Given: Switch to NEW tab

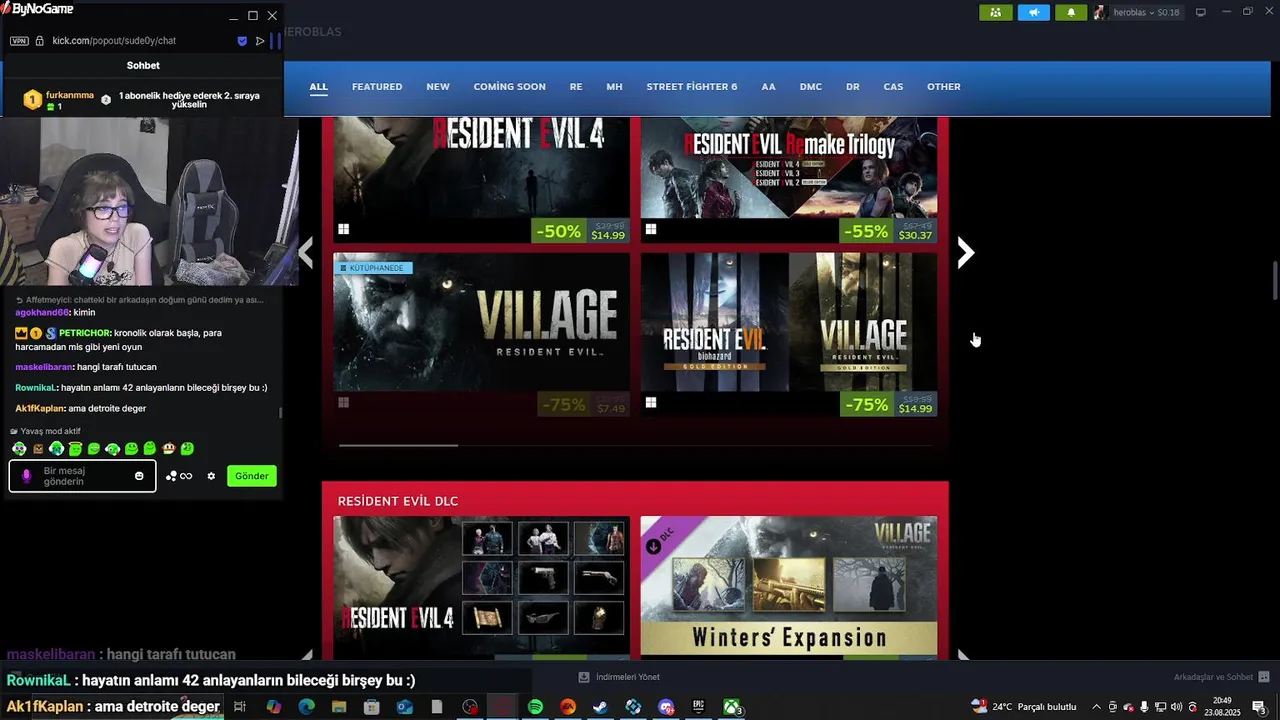Looking at the screenshot, I should [438, 87].
